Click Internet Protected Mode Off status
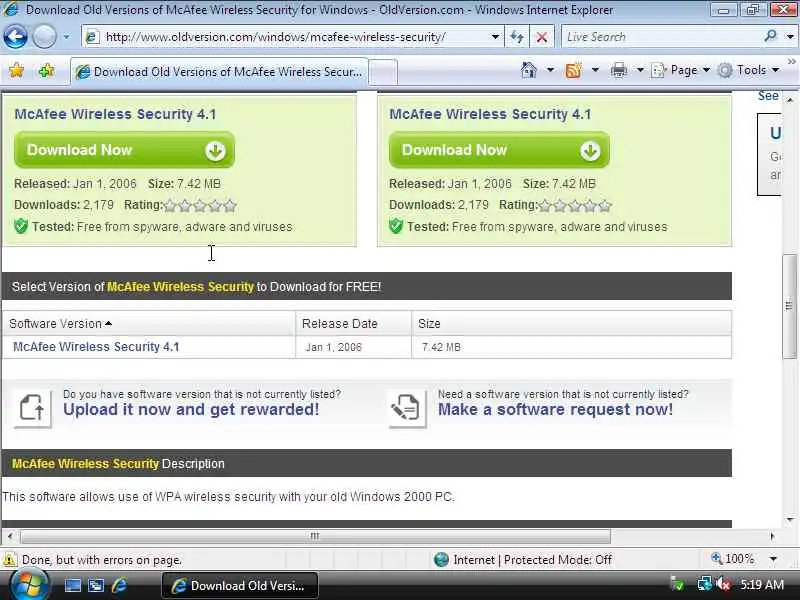 523,560
